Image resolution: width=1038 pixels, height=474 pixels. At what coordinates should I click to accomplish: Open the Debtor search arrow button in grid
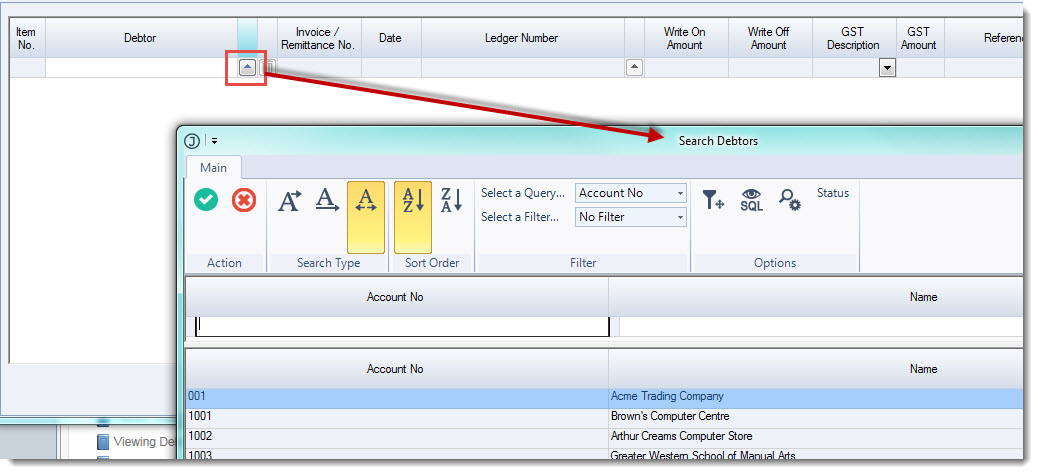point(247,68)
